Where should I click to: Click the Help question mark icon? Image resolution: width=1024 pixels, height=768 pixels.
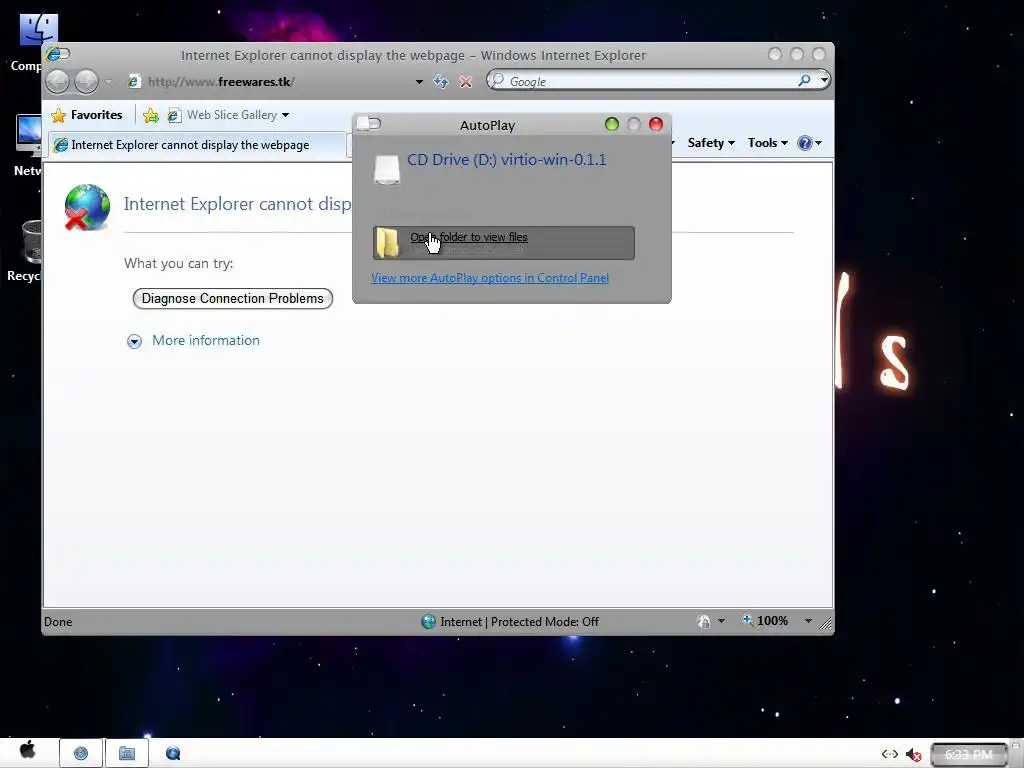coord(805,143)
